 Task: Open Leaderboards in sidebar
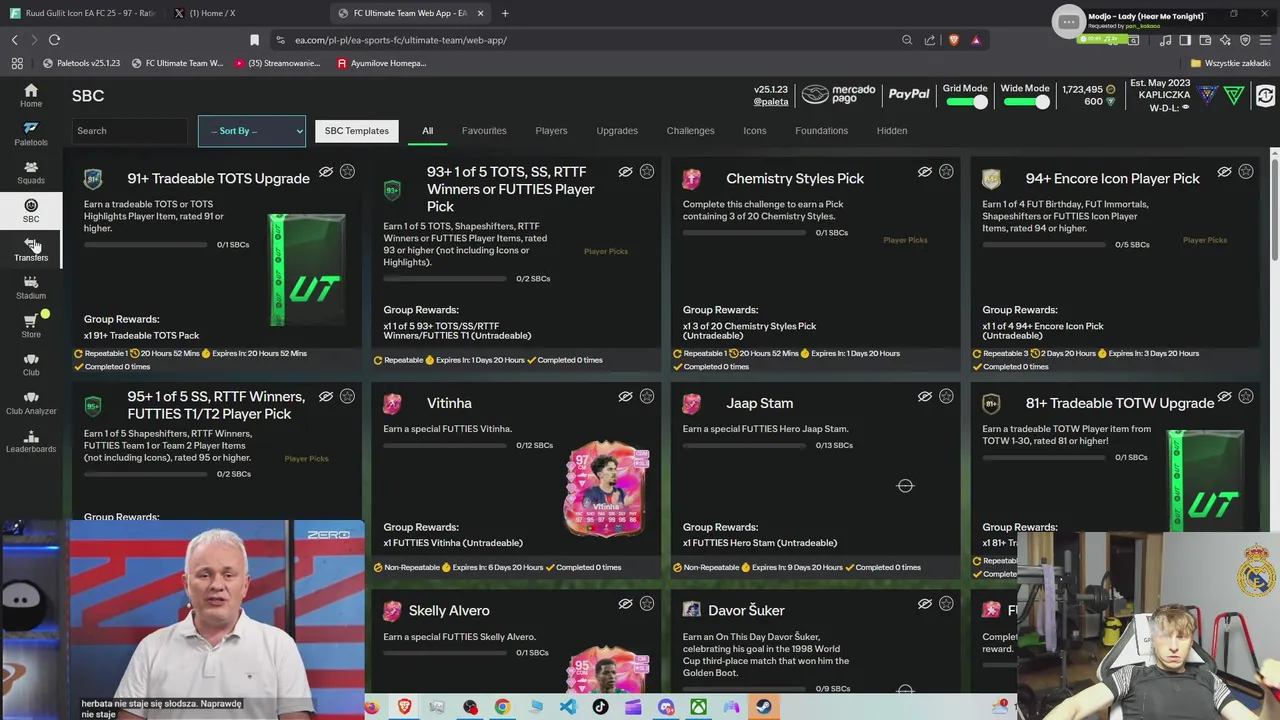[x=31, y=440]
